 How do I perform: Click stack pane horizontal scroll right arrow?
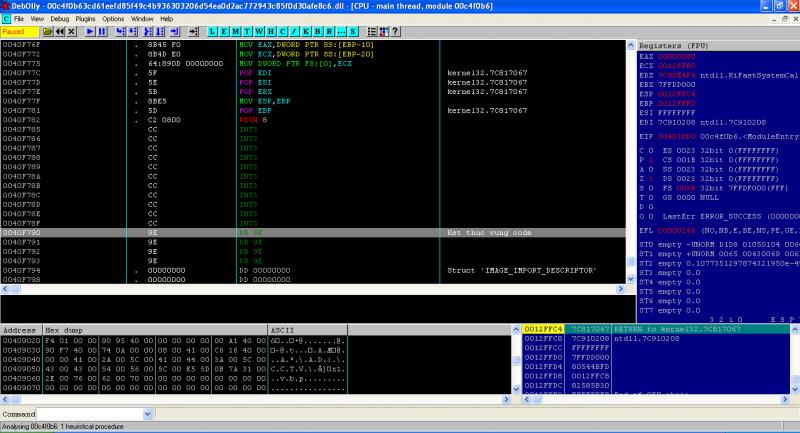[785, 399]
